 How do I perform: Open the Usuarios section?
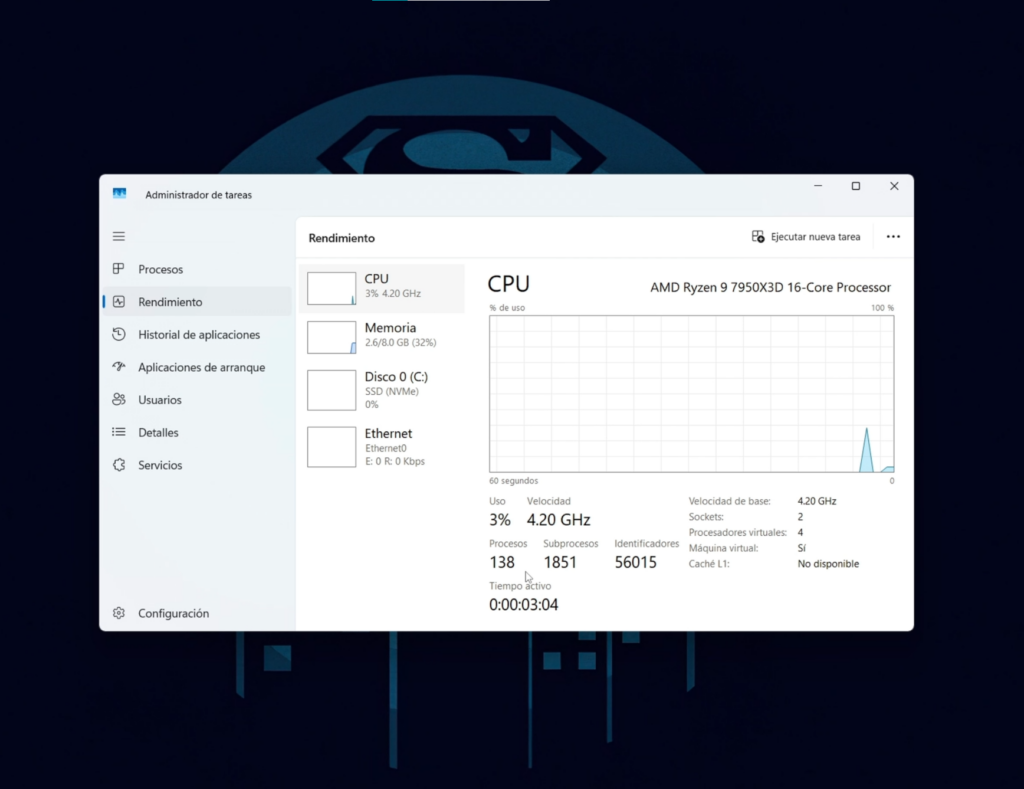[x=119, y=399]
